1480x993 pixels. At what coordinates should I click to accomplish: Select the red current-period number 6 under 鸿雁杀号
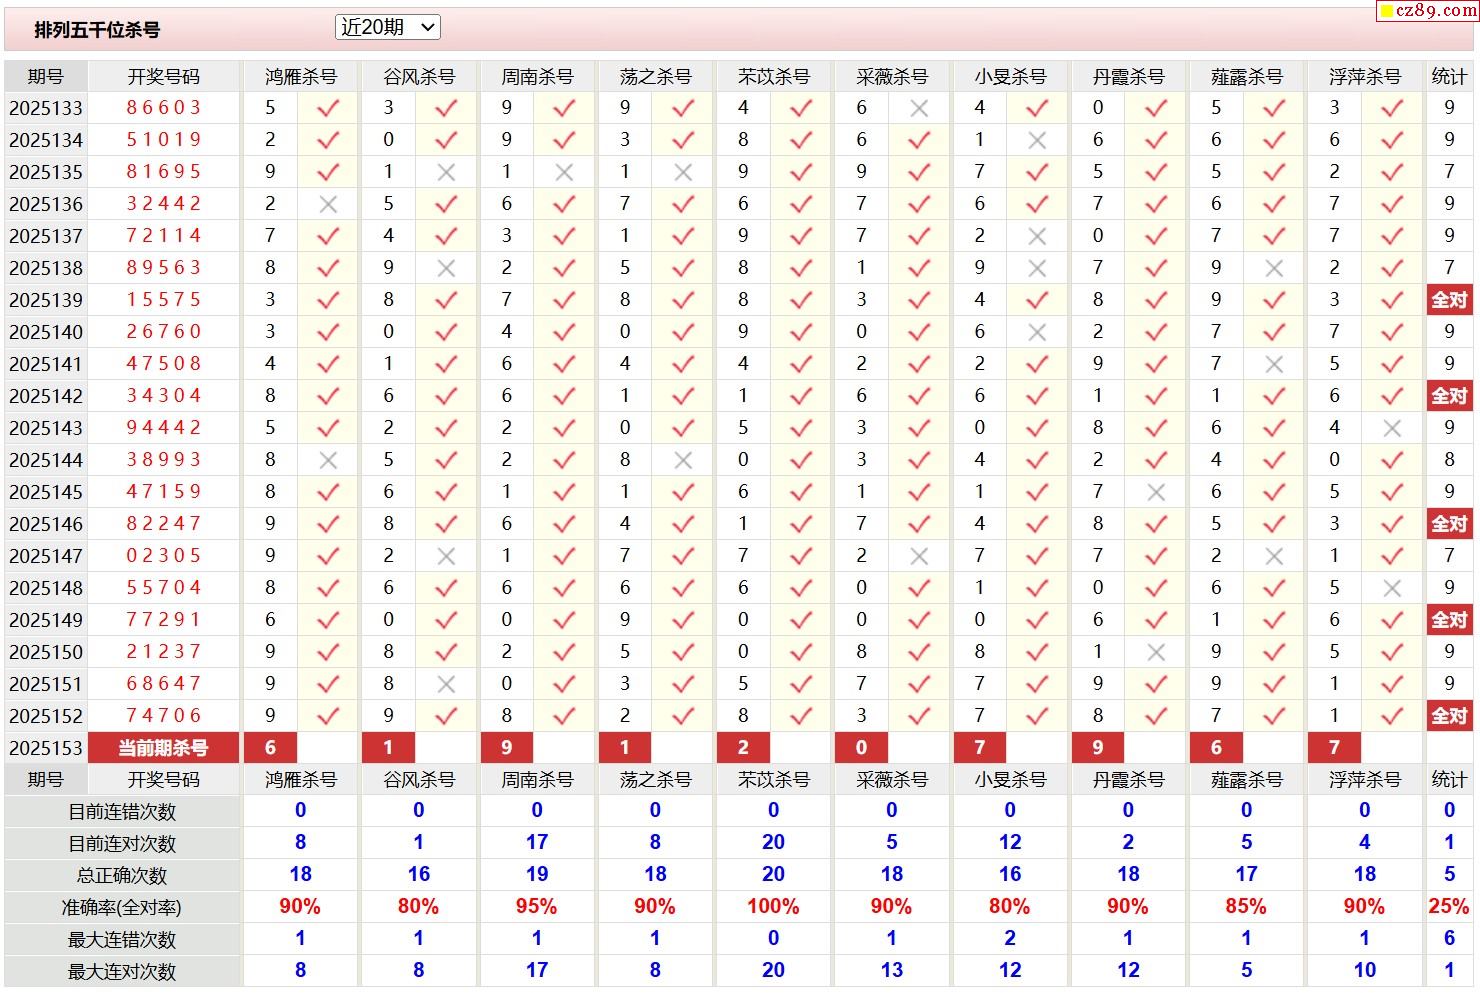coord(270,747)
